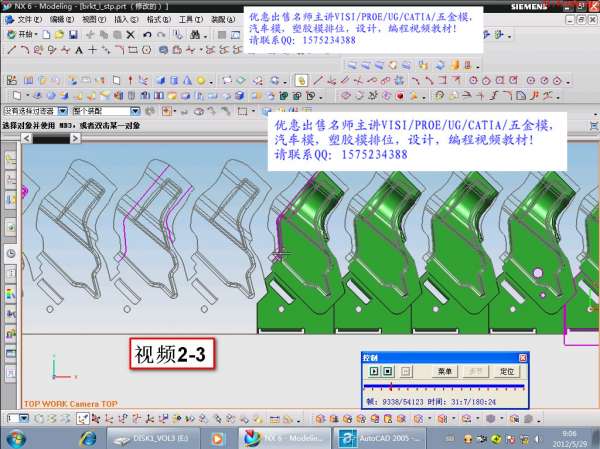Screen dimensions: 600x449
Task: Open the 文件 (File) menu
Action: [x=29, y=19]
